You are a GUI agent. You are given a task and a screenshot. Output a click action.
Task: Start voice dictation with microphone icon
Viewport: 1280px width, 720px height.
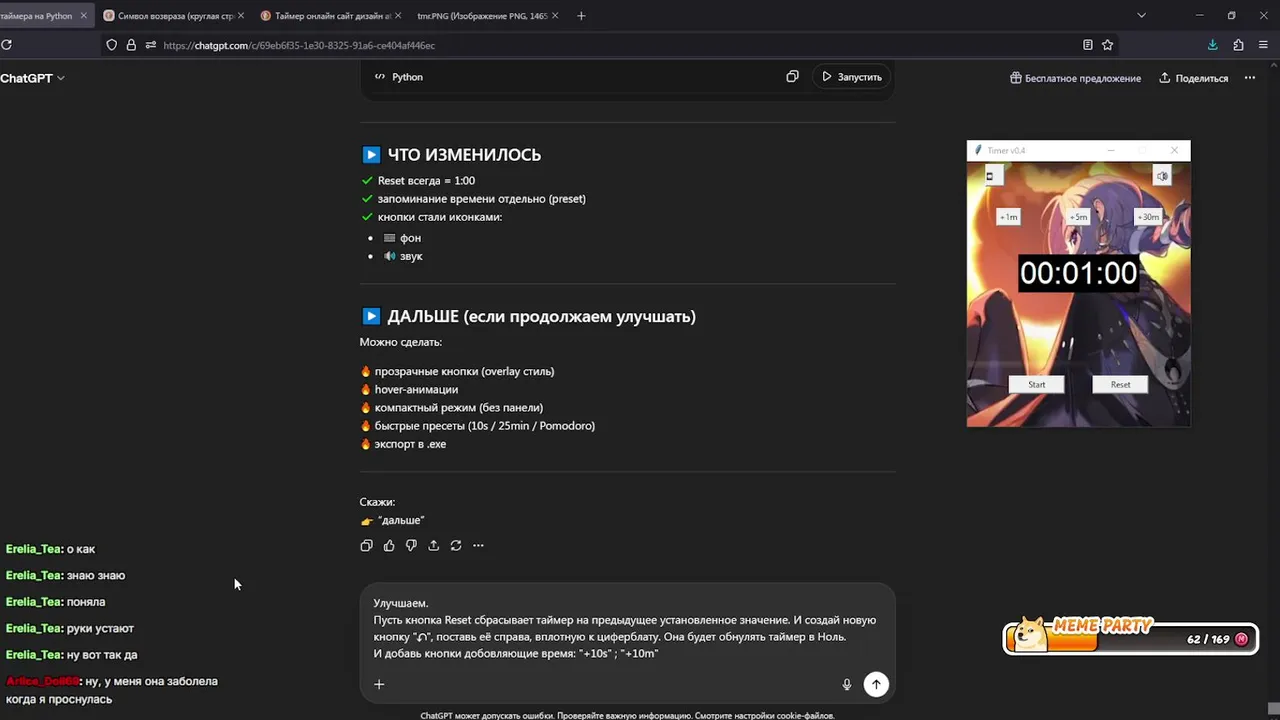tap(847, 684)
